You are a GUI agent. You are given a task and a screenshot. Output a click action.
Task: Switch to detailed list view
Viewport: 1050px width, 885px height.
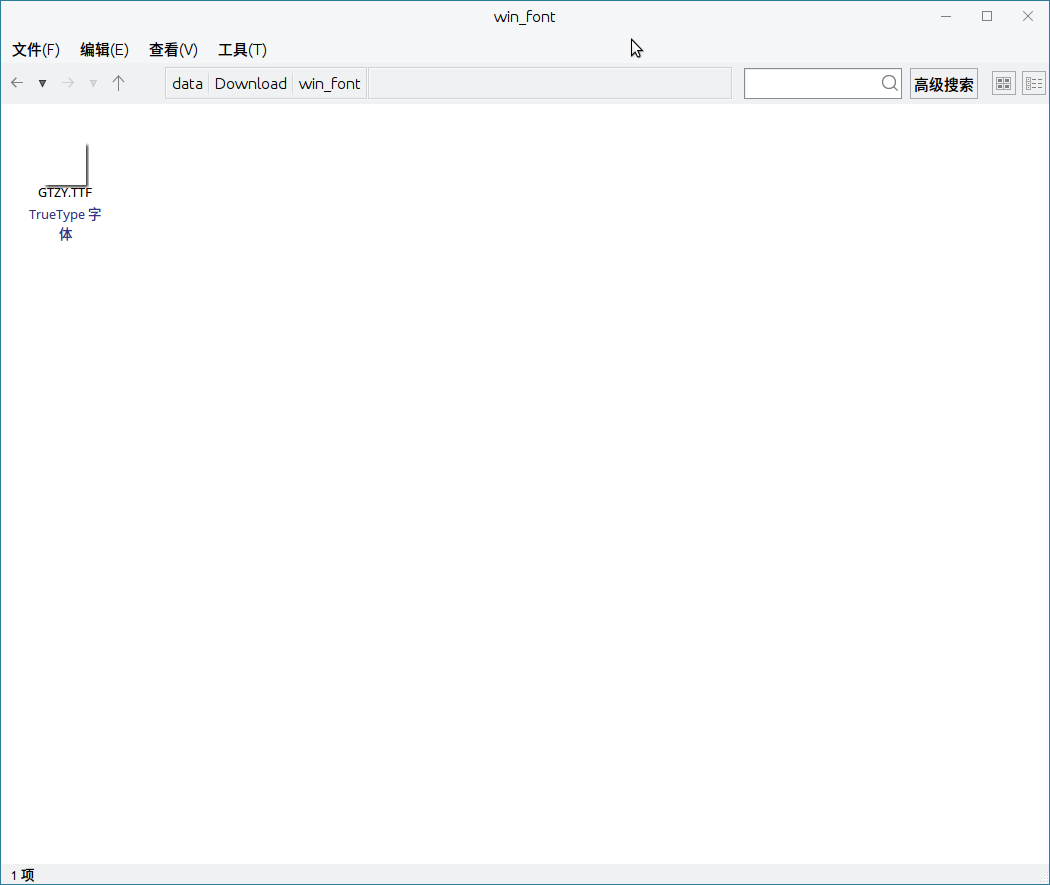tap(1034, 84)
